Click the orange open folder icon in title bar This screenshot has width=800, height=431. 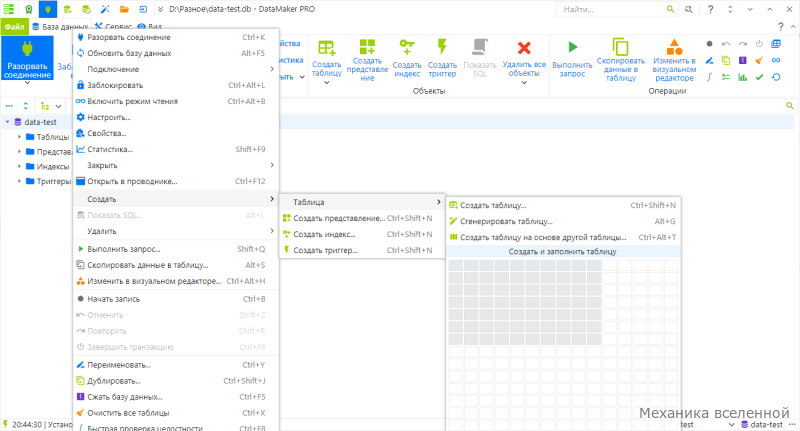click(124, 9)
